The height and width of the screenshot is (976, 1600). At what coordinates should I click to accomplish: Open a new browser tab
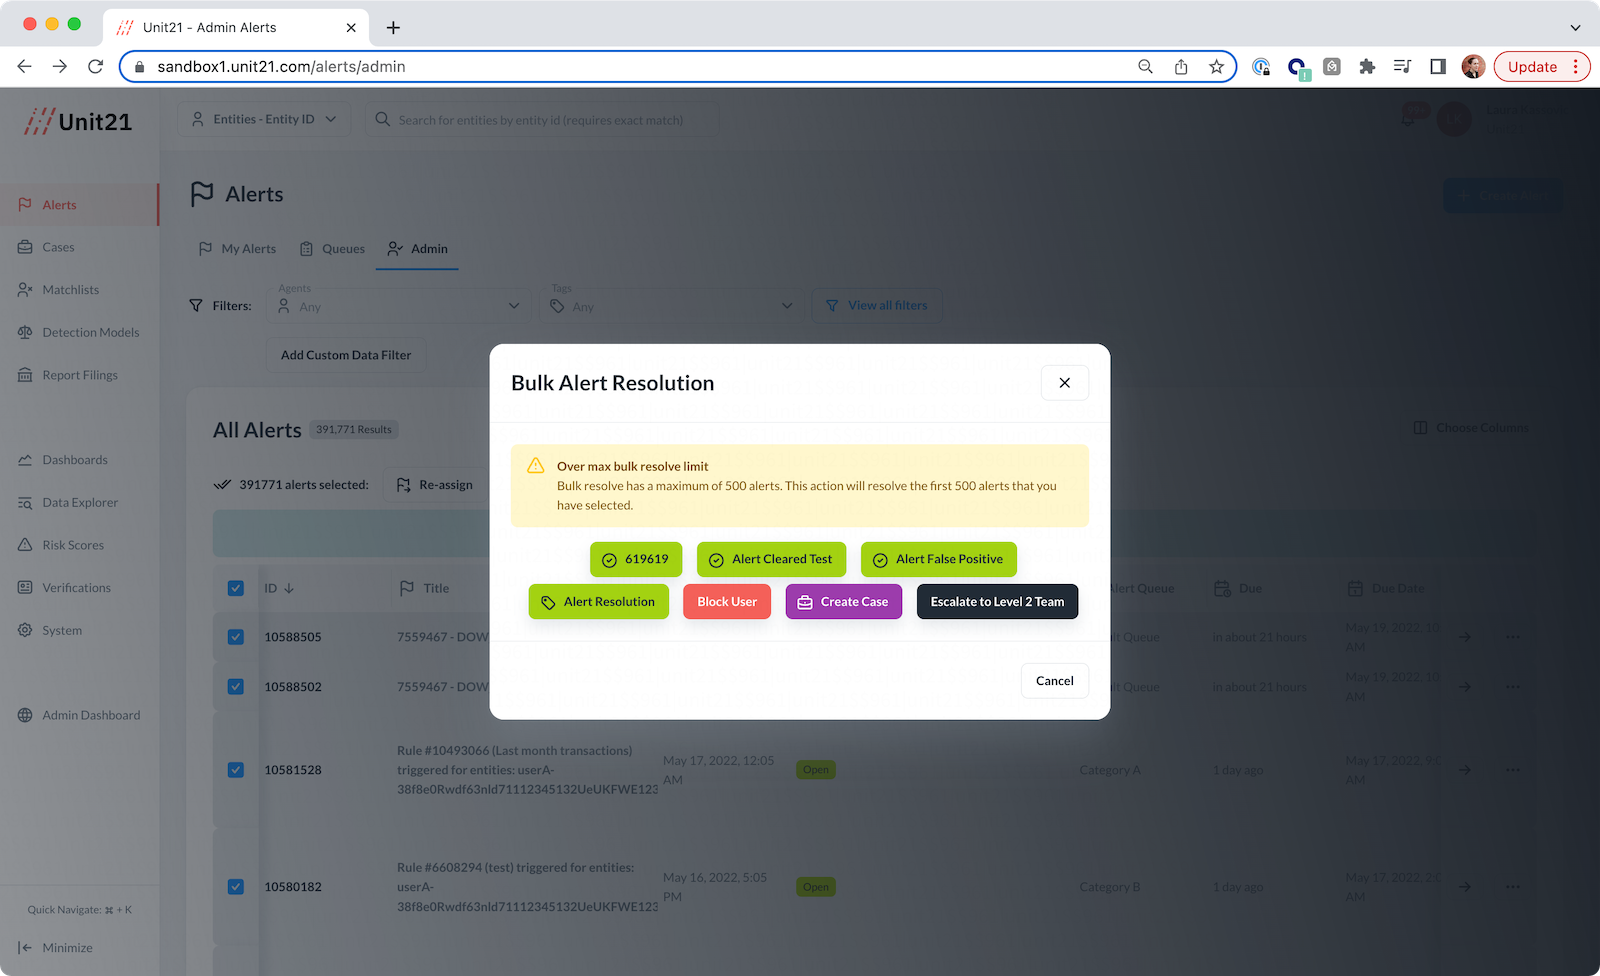click(393, 28)
